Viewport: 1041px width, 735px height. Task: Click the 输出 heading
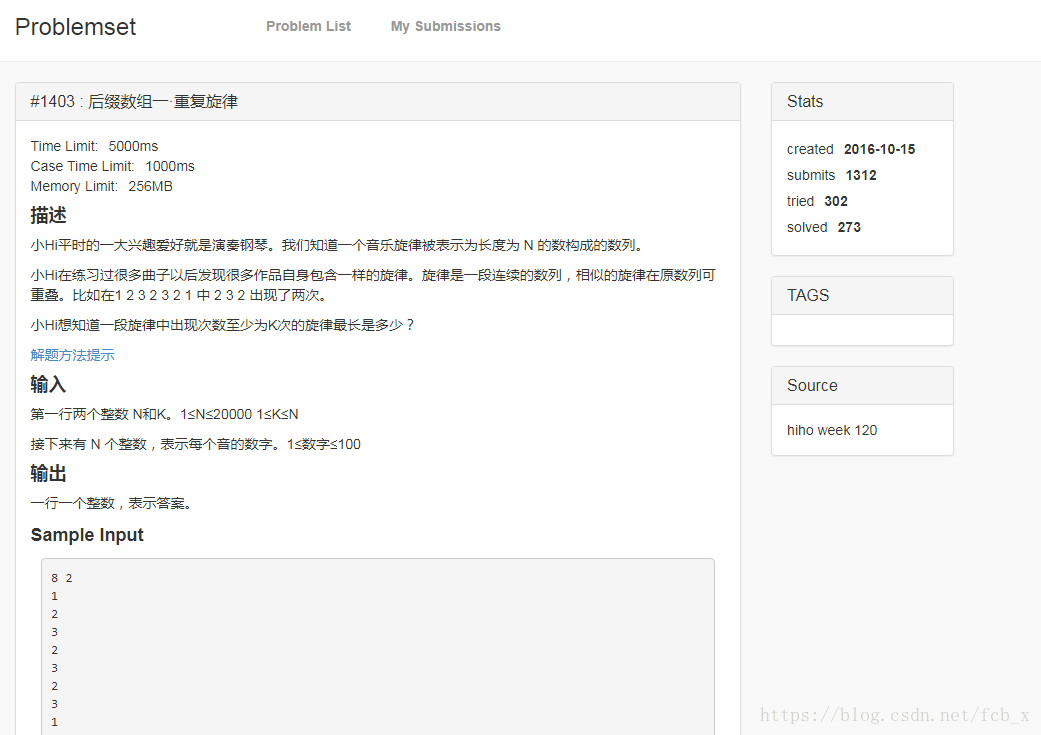point(48,473)
